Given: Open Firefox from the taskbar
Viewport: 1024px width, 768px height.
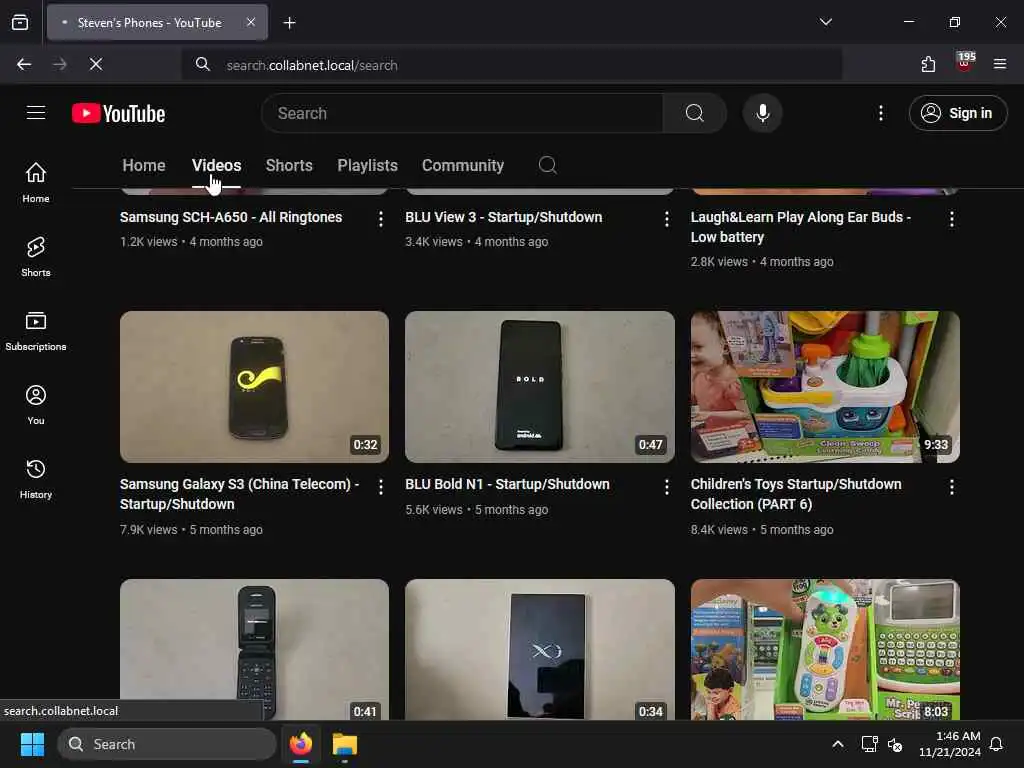Looking at the screenshot, I should pos(300,744).
